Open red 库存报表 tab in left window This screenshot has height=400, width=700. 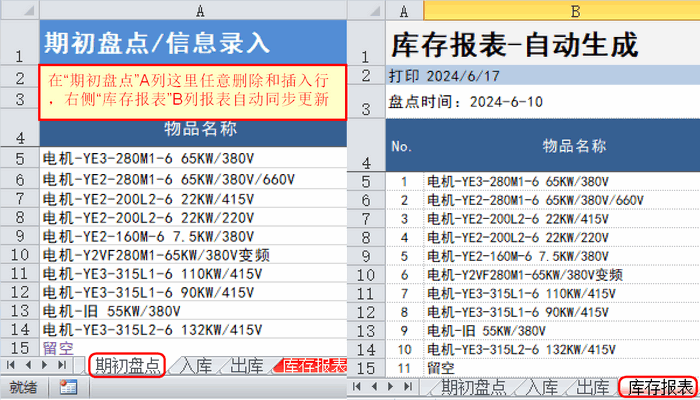pyautogui.click(x=313, y=366)
